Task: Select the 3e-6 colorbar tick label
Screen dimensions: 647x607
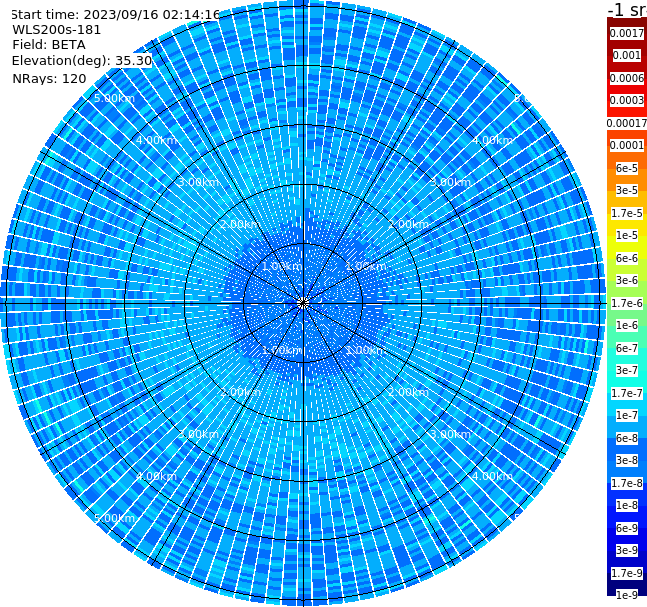Action: coord(627,280)
